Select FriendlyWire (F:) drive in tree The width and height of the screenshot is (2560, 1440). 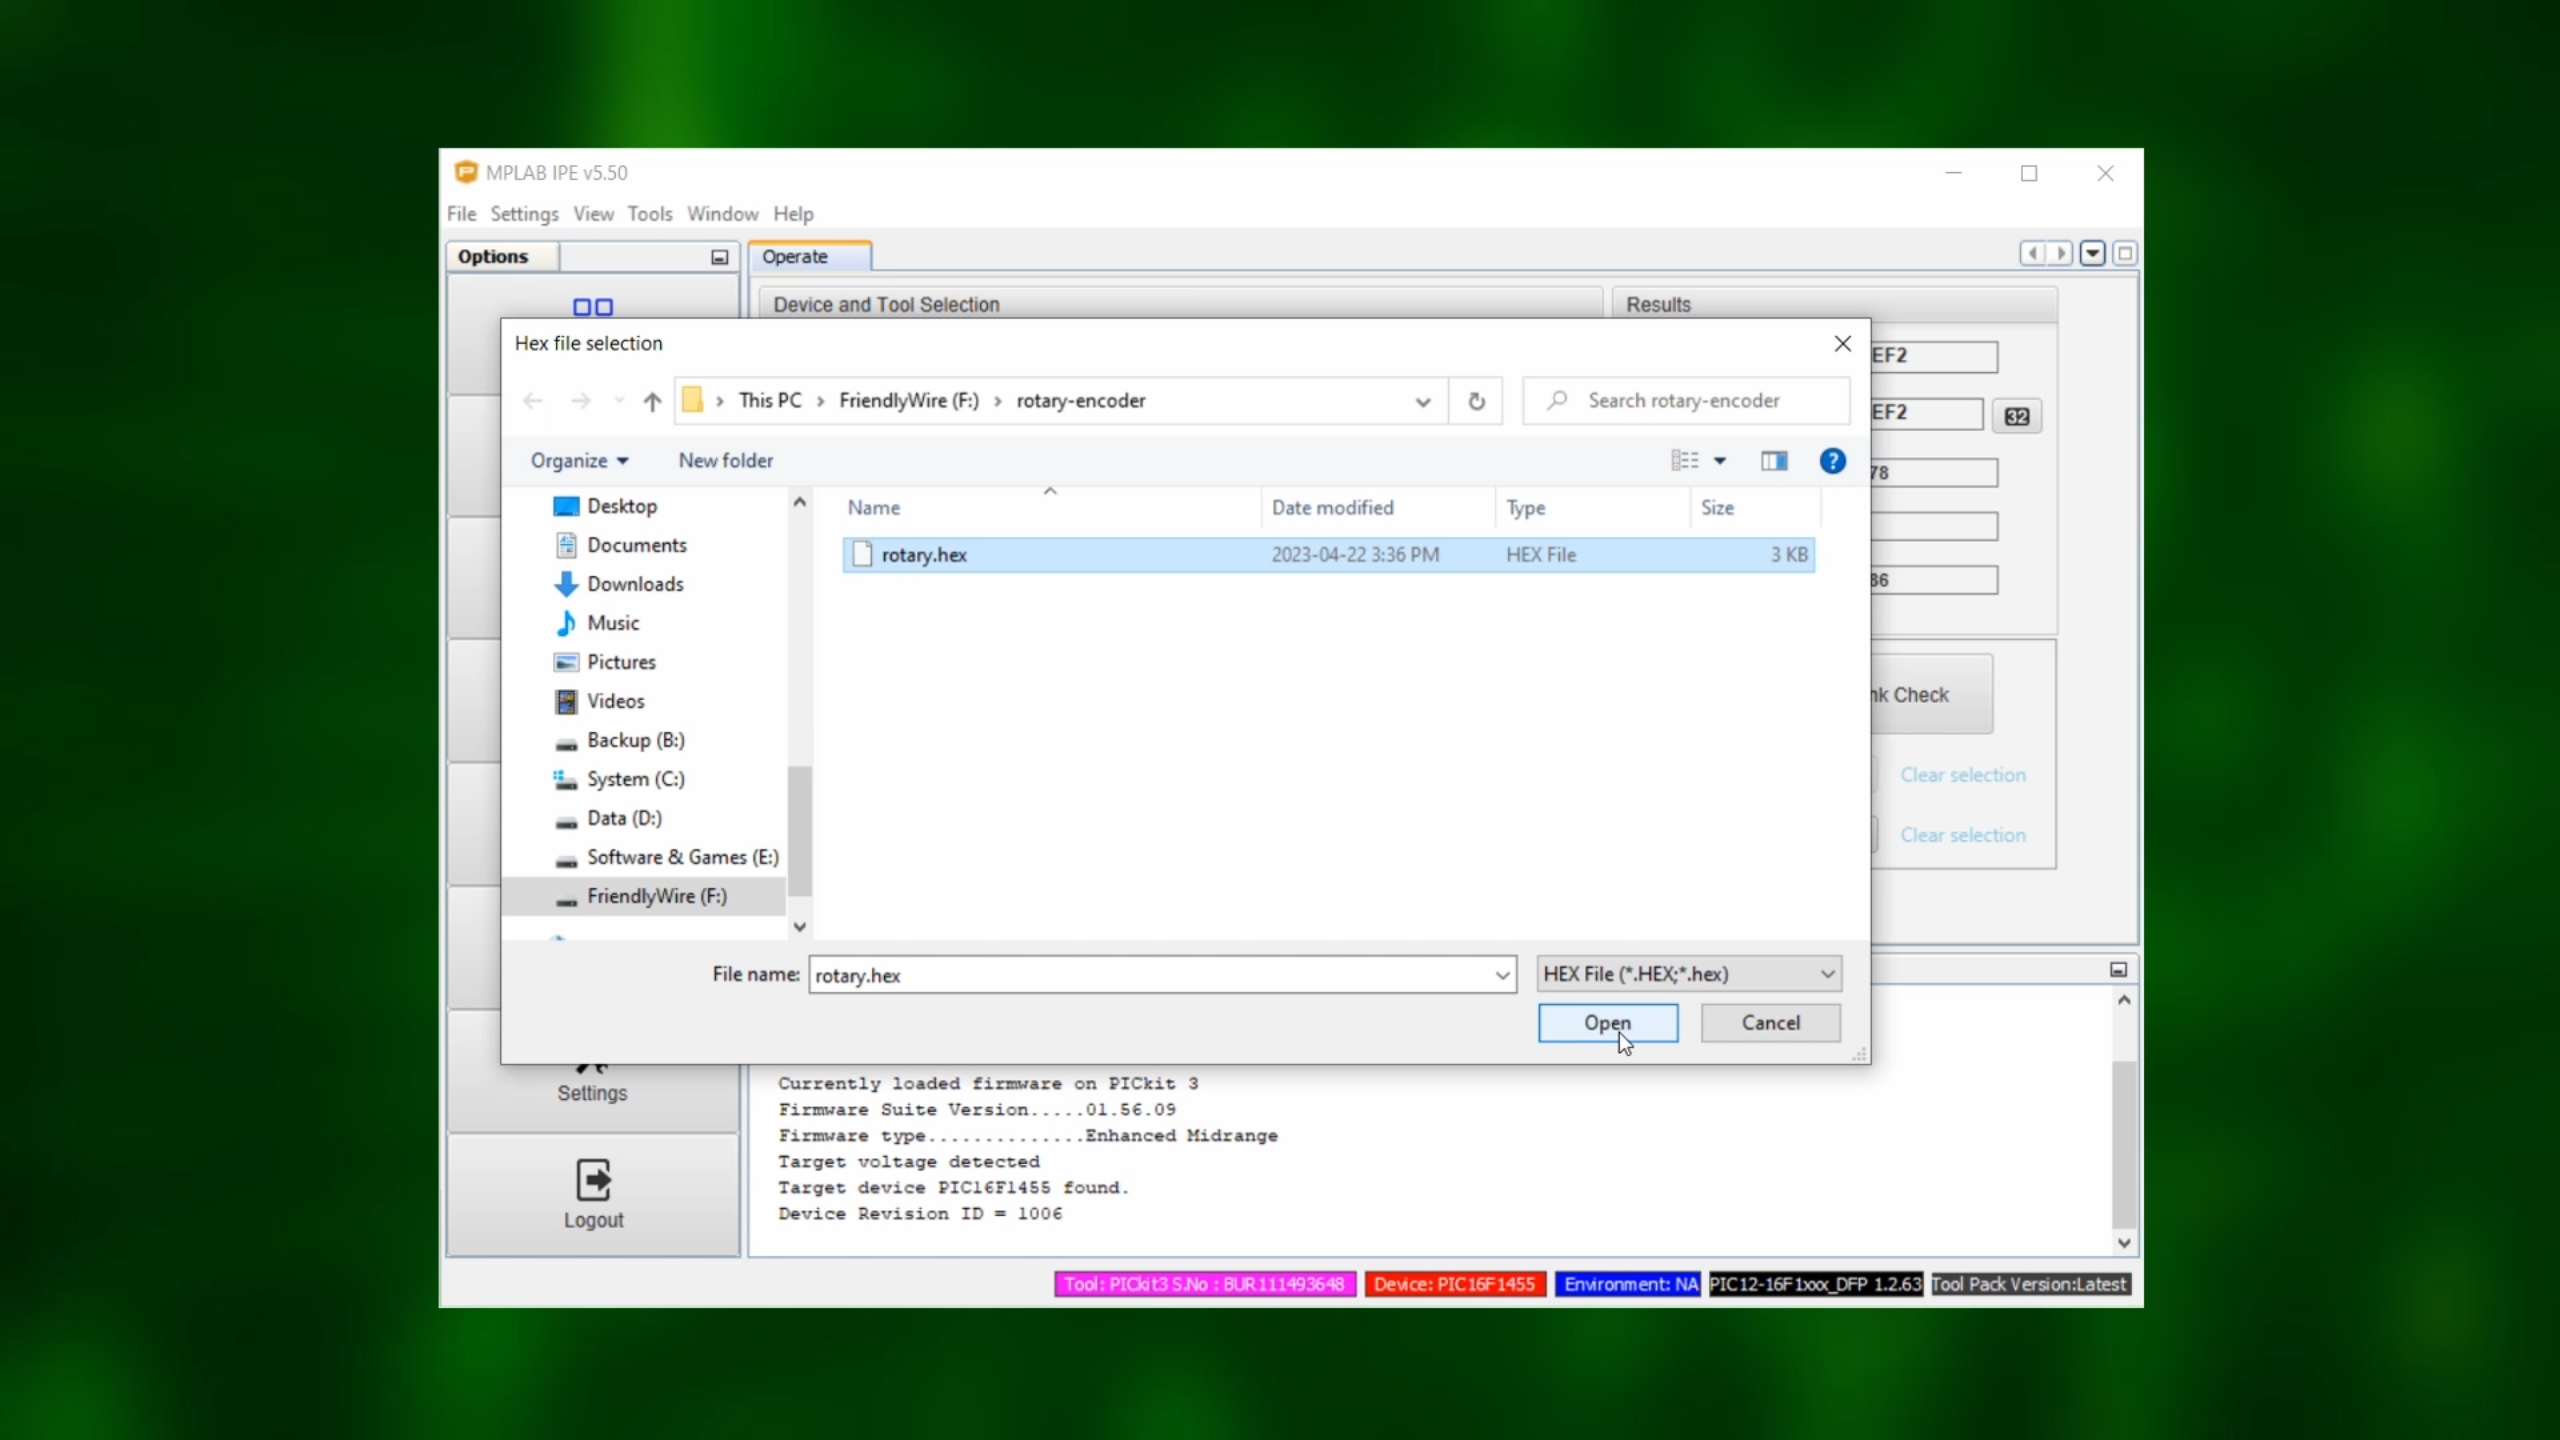pyautogui.click(x=656, y=896)
